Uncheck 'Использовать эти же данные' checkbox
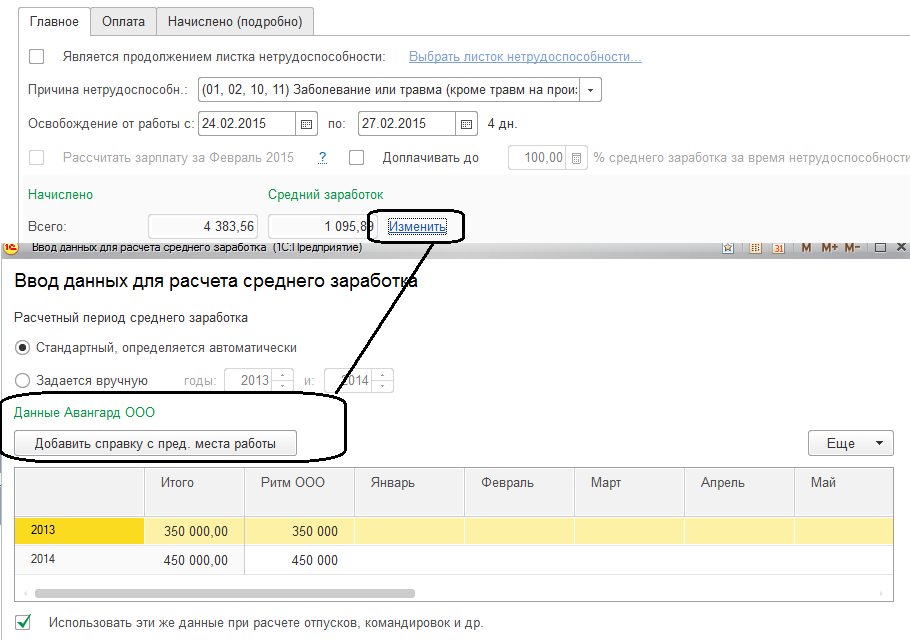Image resolution: width=910 pixels, height=640 pixels. (x=23, y=623)
